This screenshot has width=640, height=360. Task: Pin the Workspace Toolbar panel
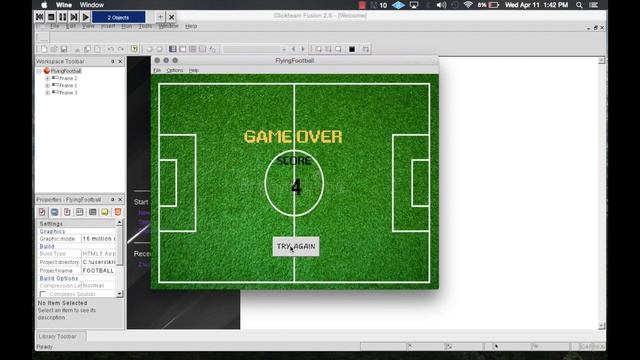pos(113,61)
